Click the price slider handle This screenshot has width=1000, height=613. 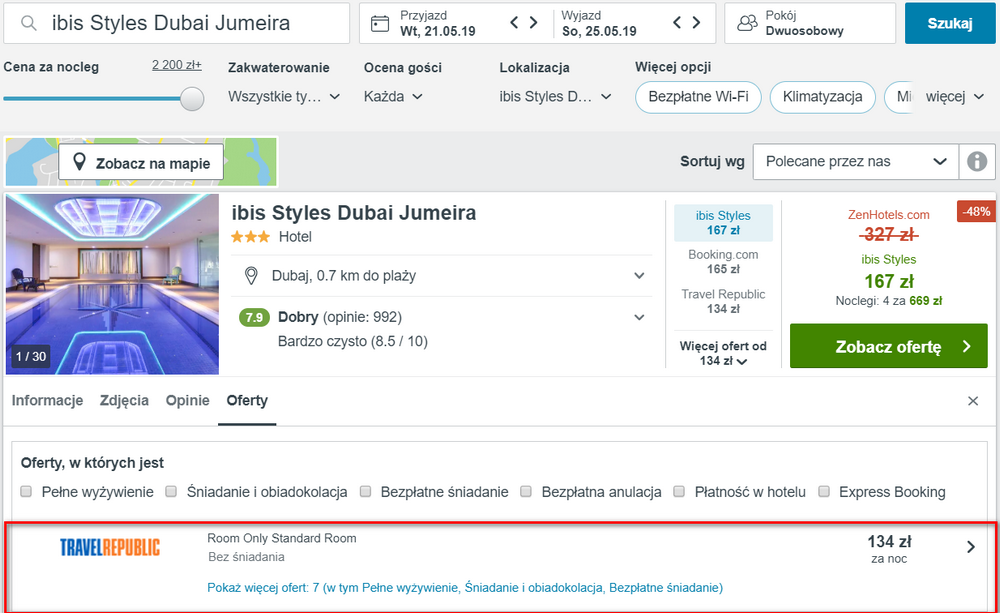[191, 99]
